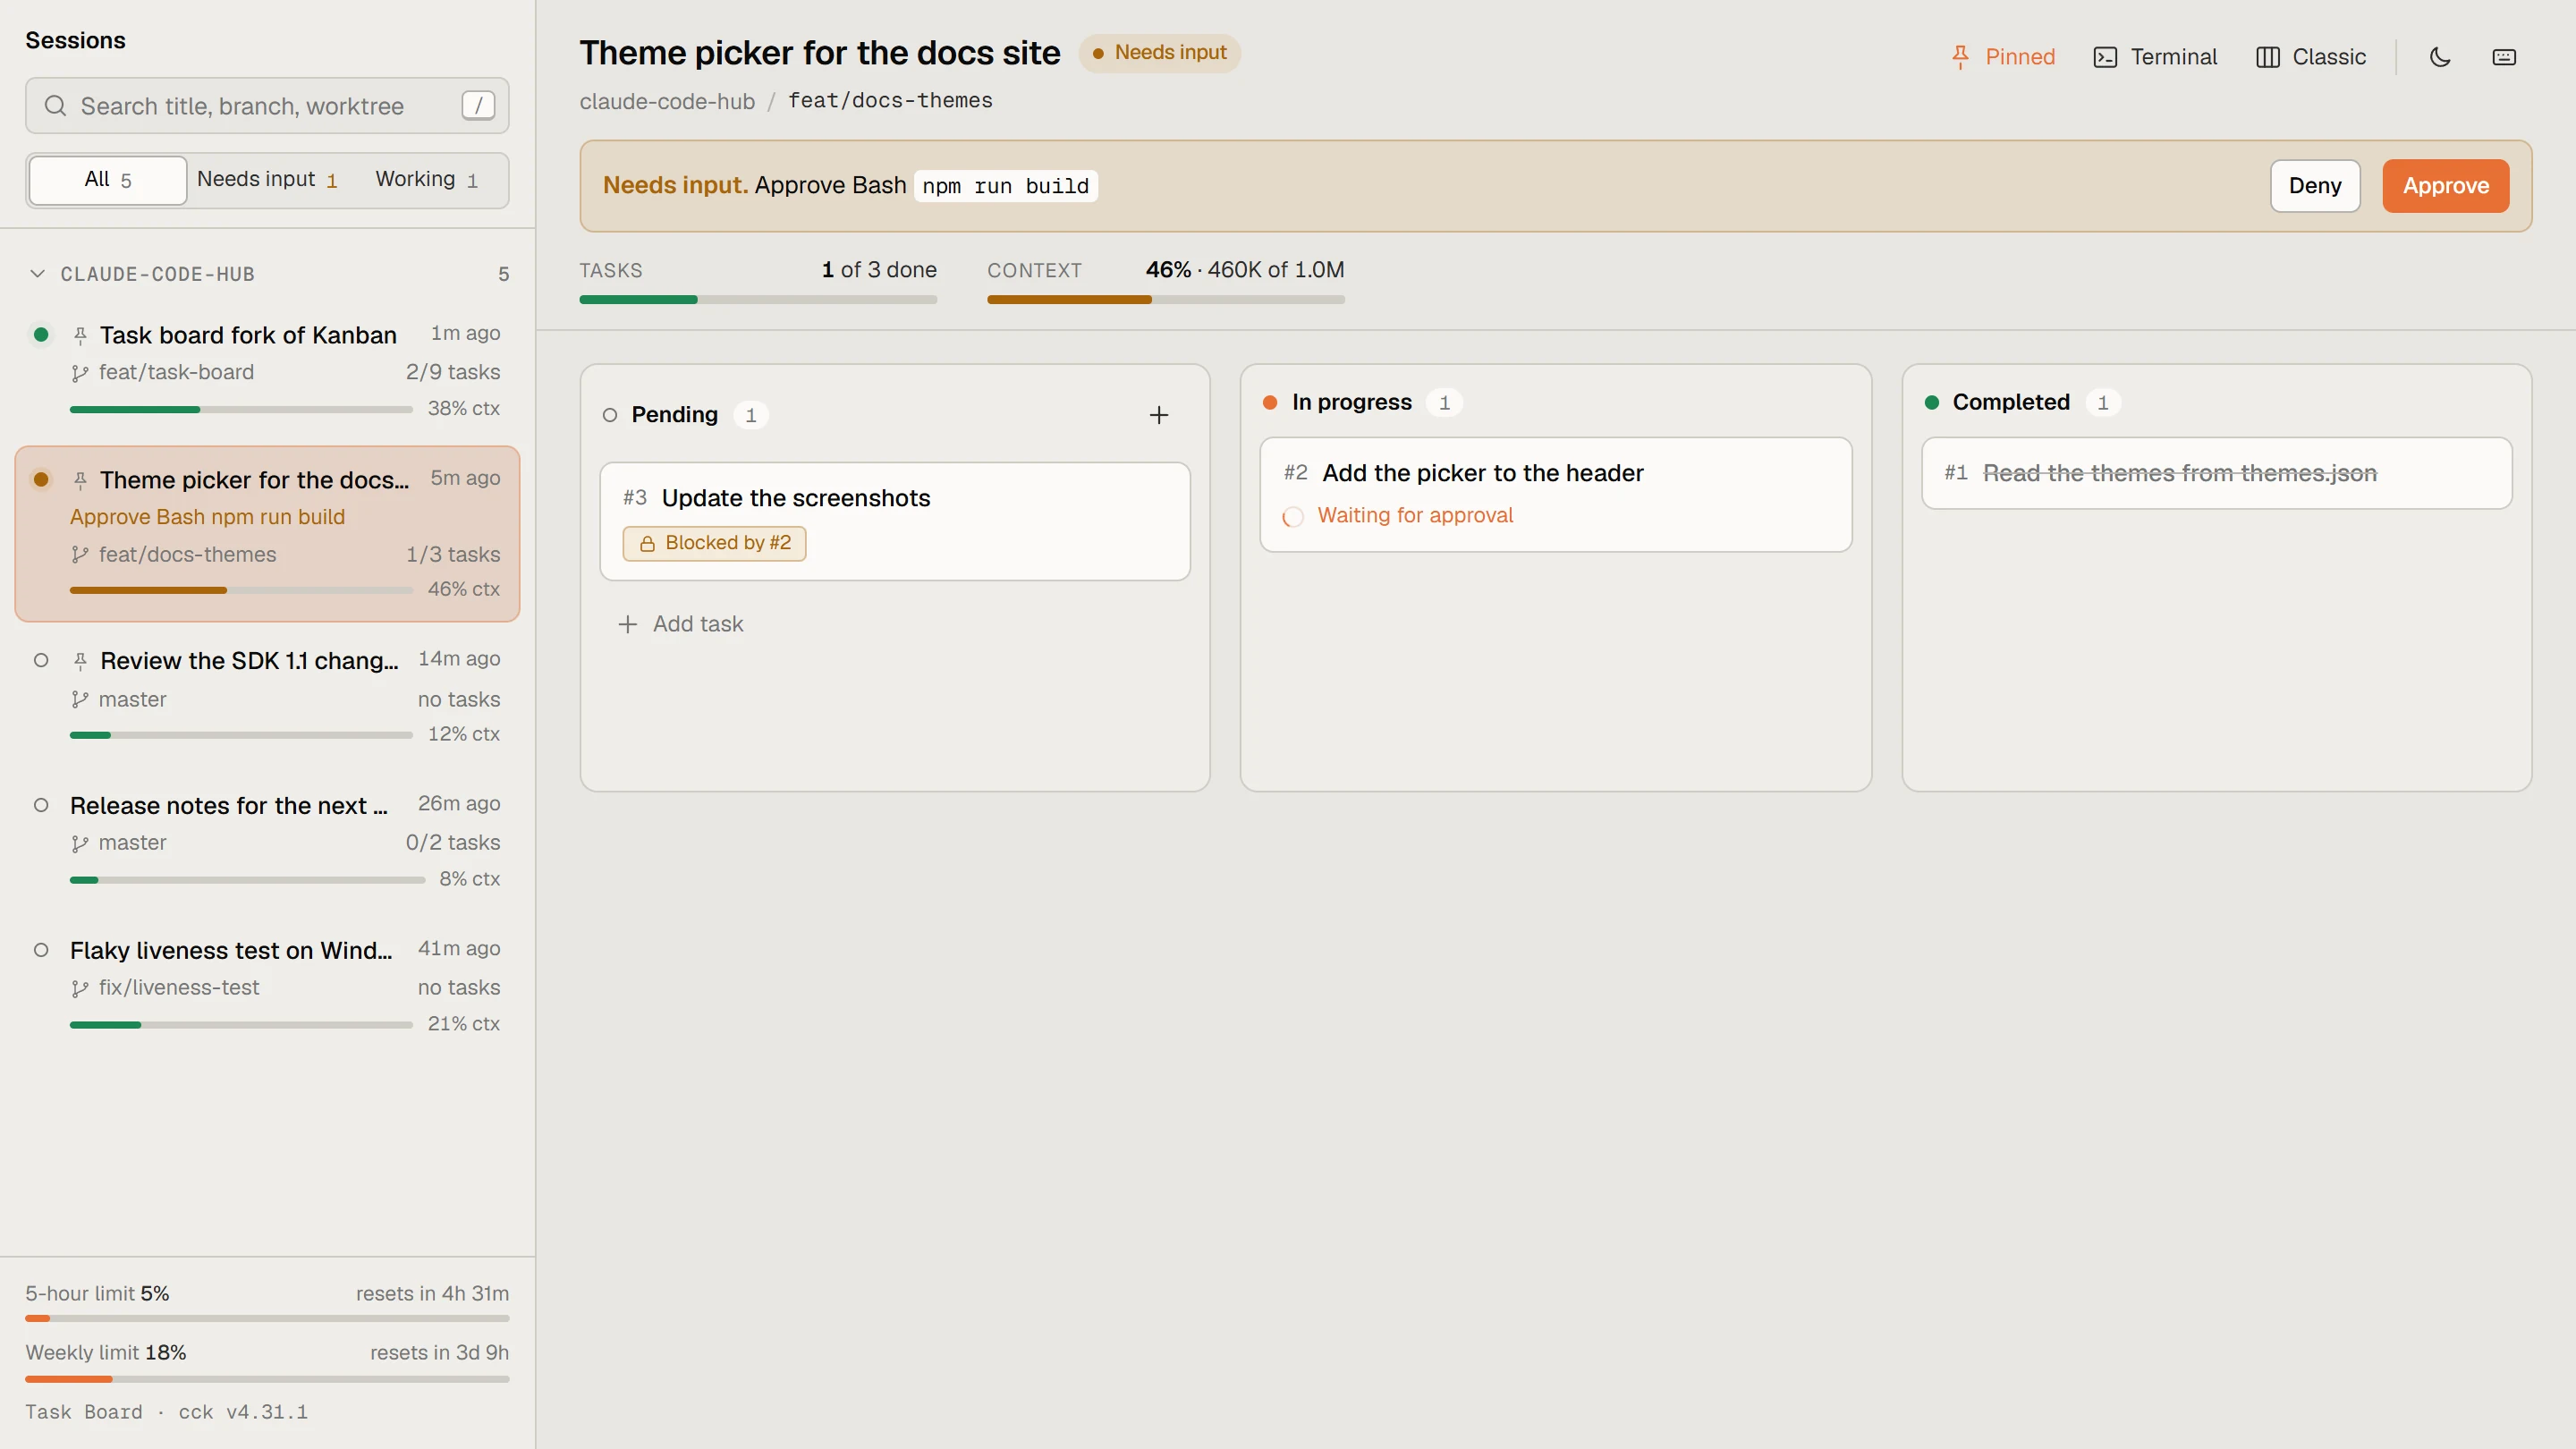Open task #2 Add the picker to the header
The image size is (2576, 1449).
(1555, 494)
